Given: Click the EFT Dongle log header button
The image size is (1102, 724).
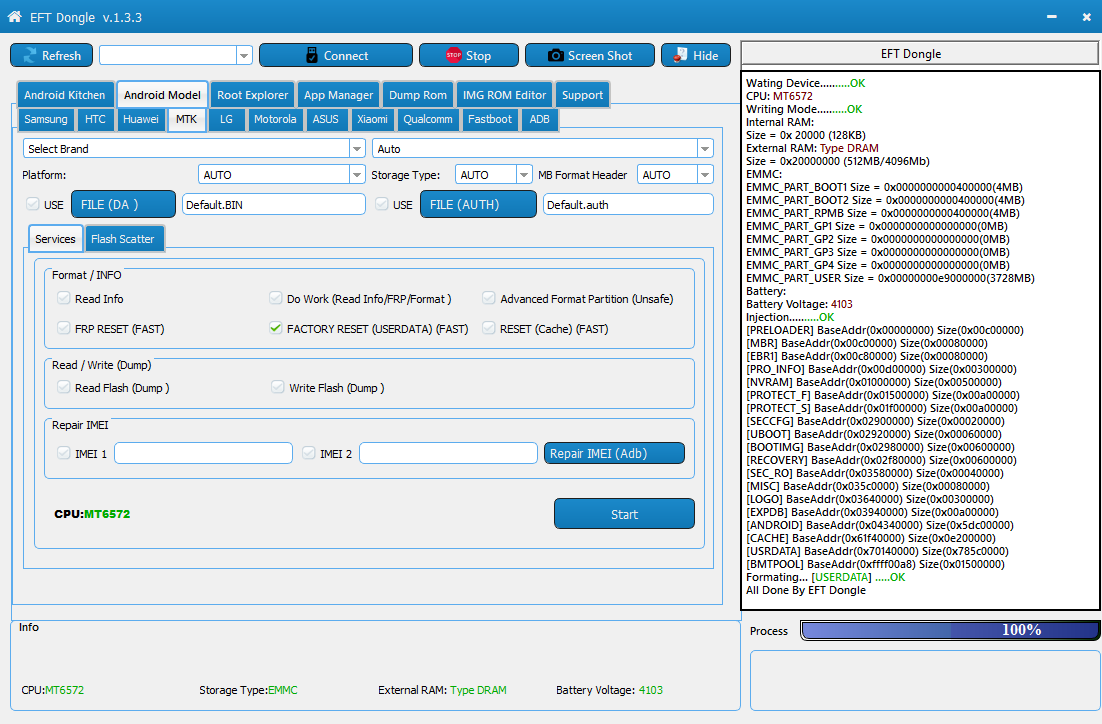Looking at the screenshot, I should click(x=920, y=54).
